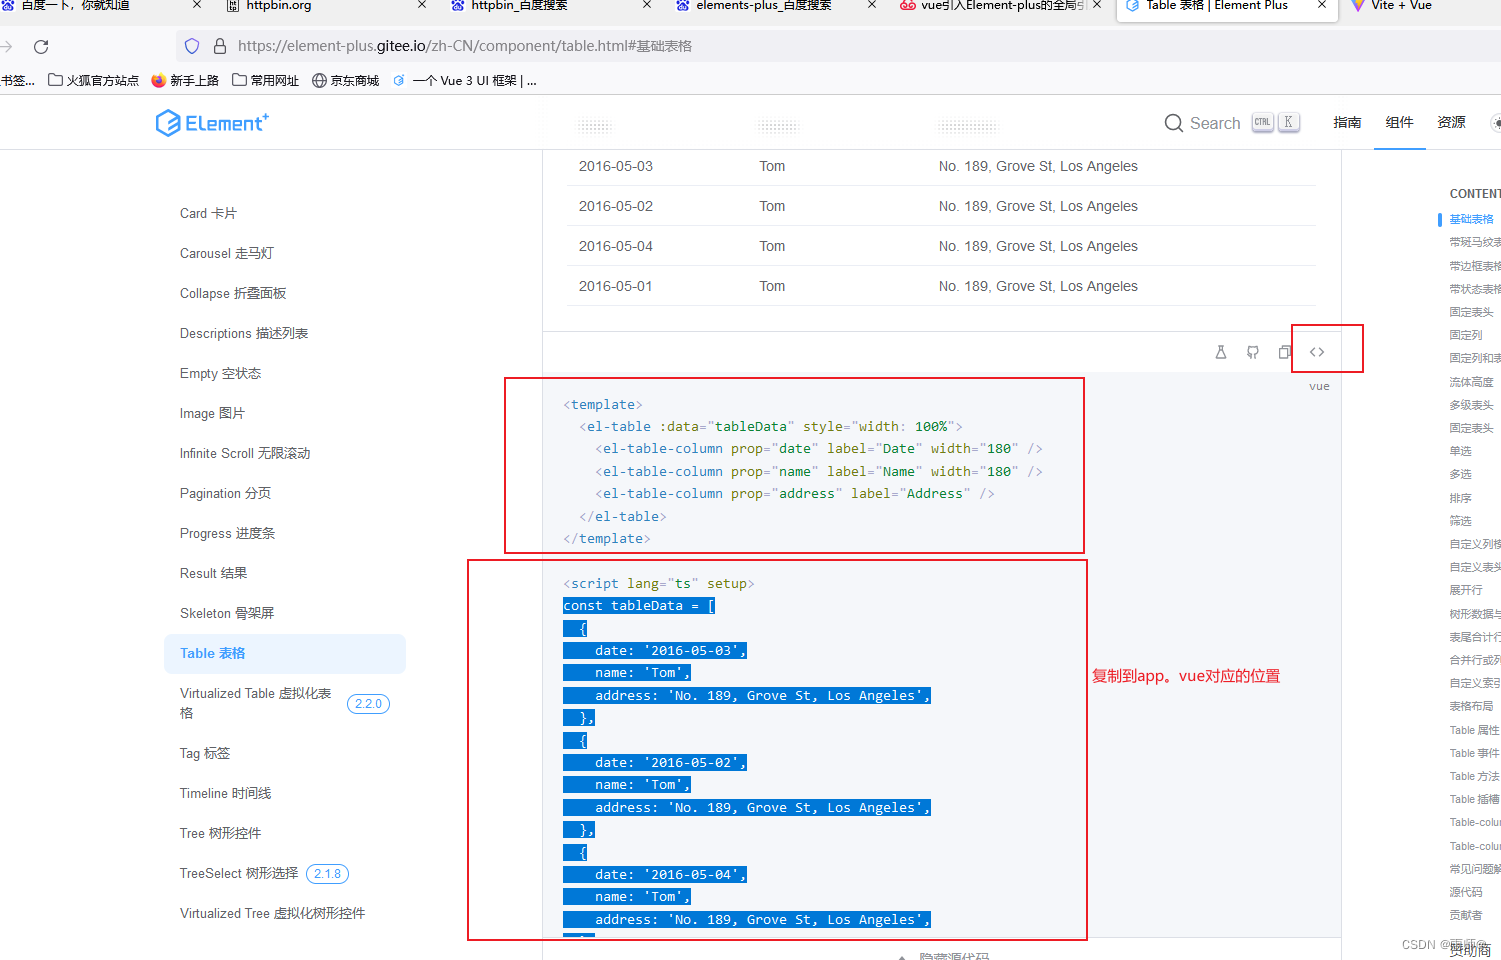Switch to the 资源 tab
1501x960 pixels.
pyautogui.click(x=1451, y=122)
